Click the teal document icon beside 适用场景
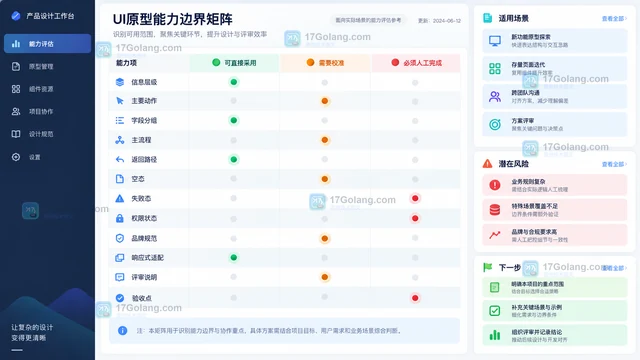The height and width of the screenshot is (360, 640). click(x=487, y=18)
